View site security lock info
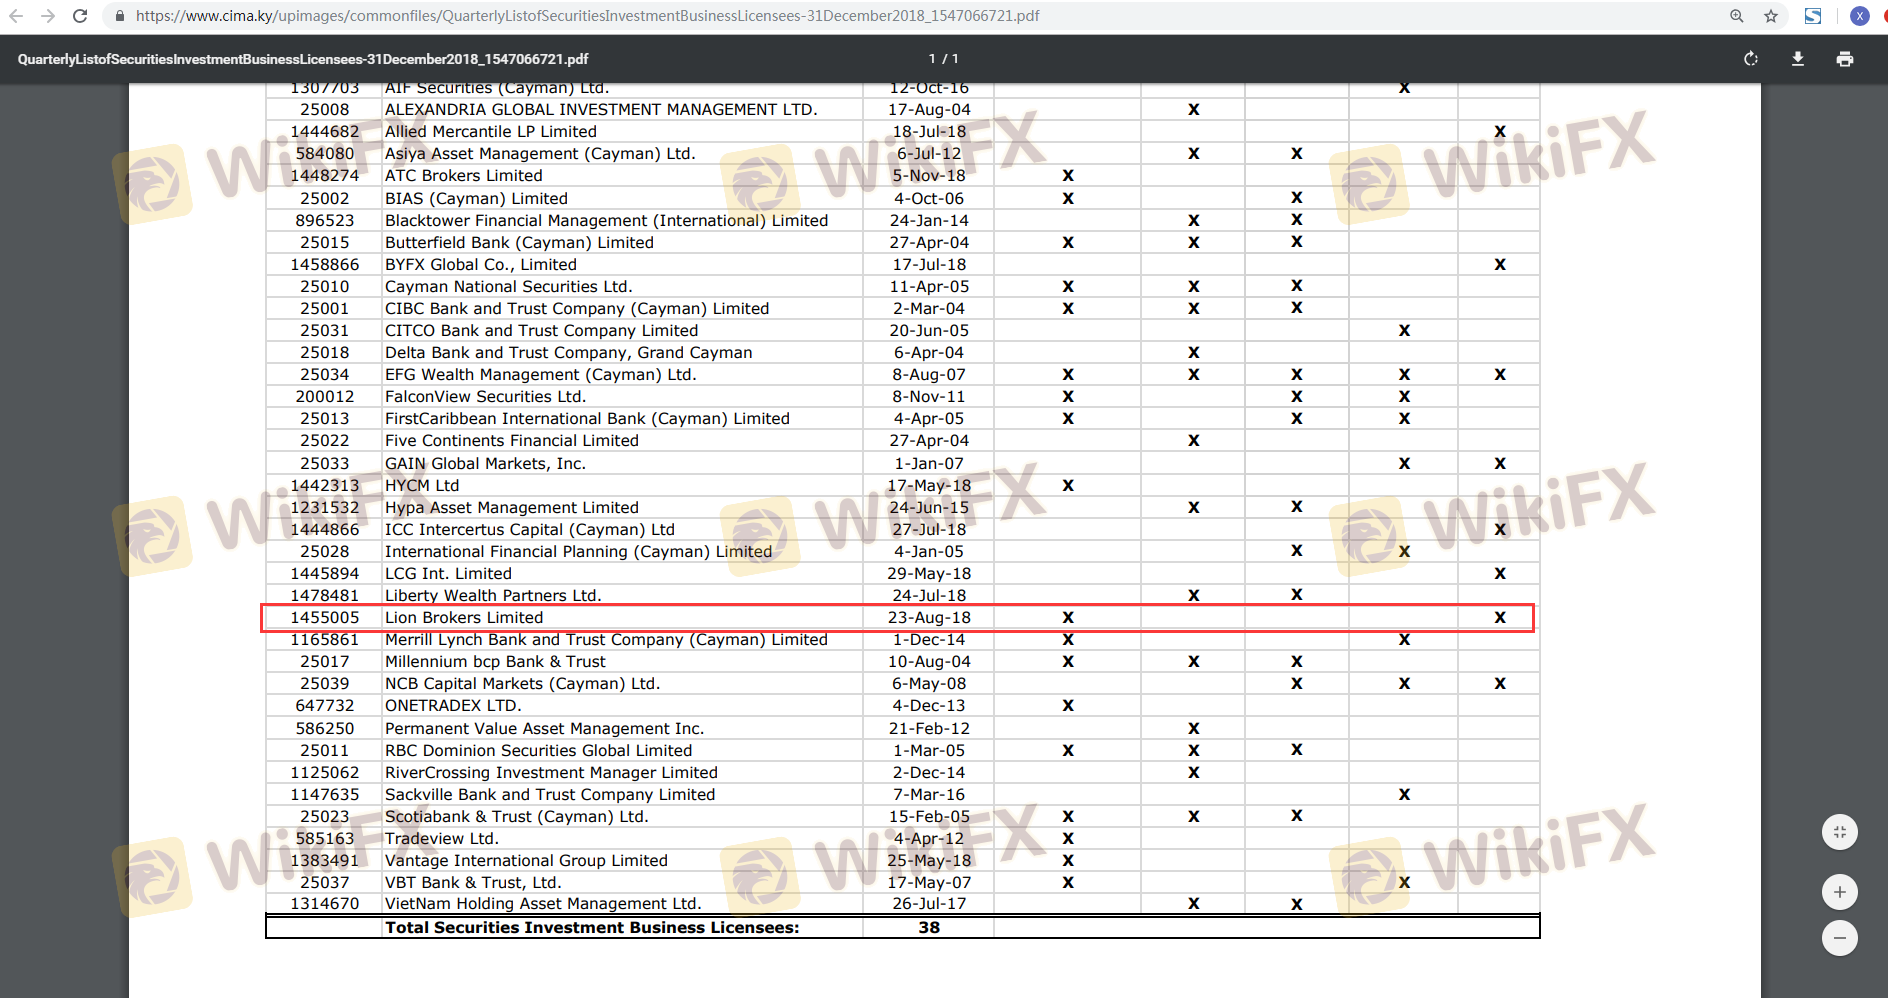This screenshot has height=998, width=1888. point(120,16)
